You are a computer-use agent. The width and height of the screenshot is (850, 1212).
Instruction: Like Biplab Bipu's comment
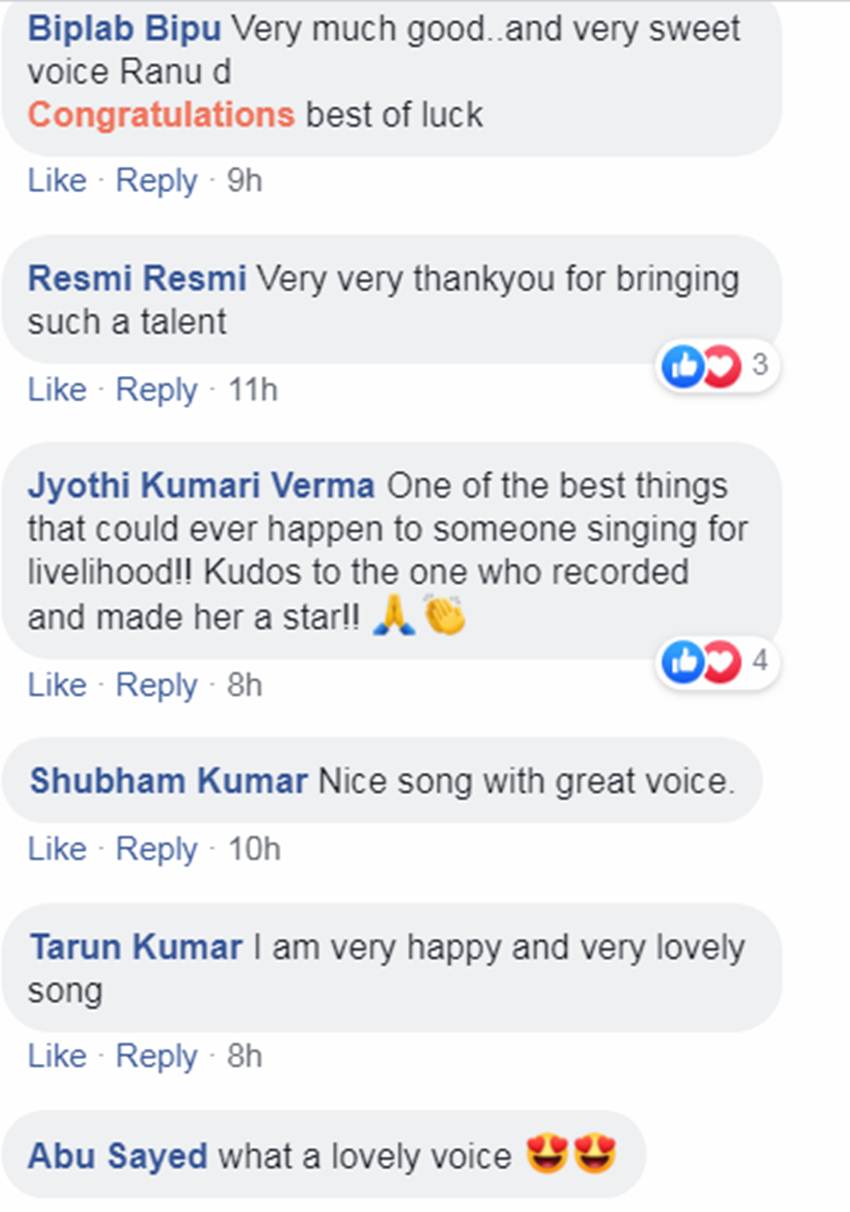57,181
